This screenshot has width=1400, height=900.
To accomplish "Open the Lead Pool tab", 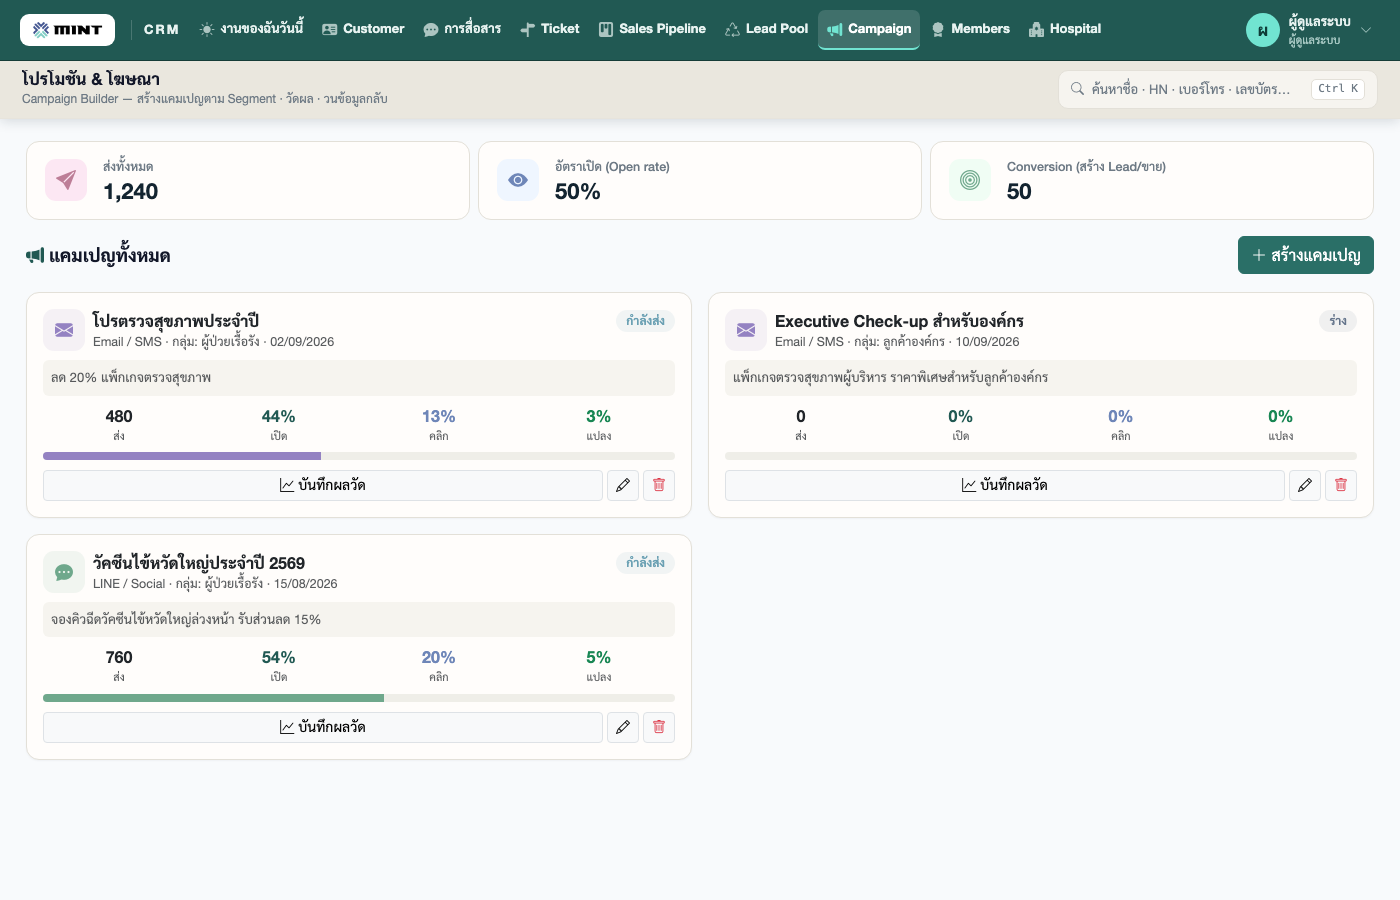I will coord(766,29).
